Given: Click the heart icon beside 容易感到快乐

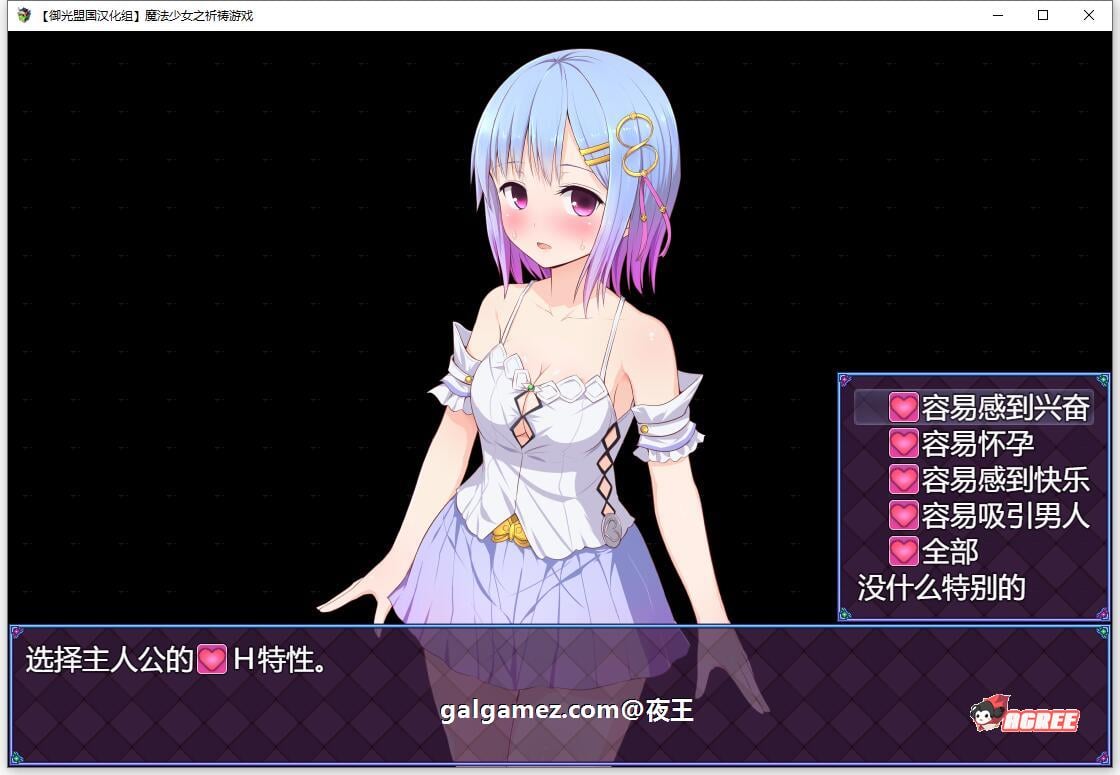Looking at the screenshot, I should click(x=903, y=479).
